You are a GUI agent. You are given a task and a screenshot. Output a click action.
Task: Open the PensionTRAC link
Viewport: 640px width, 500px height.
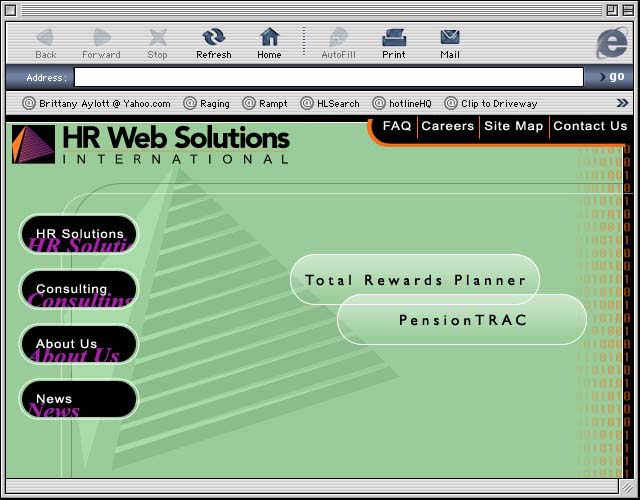(462, 320)
